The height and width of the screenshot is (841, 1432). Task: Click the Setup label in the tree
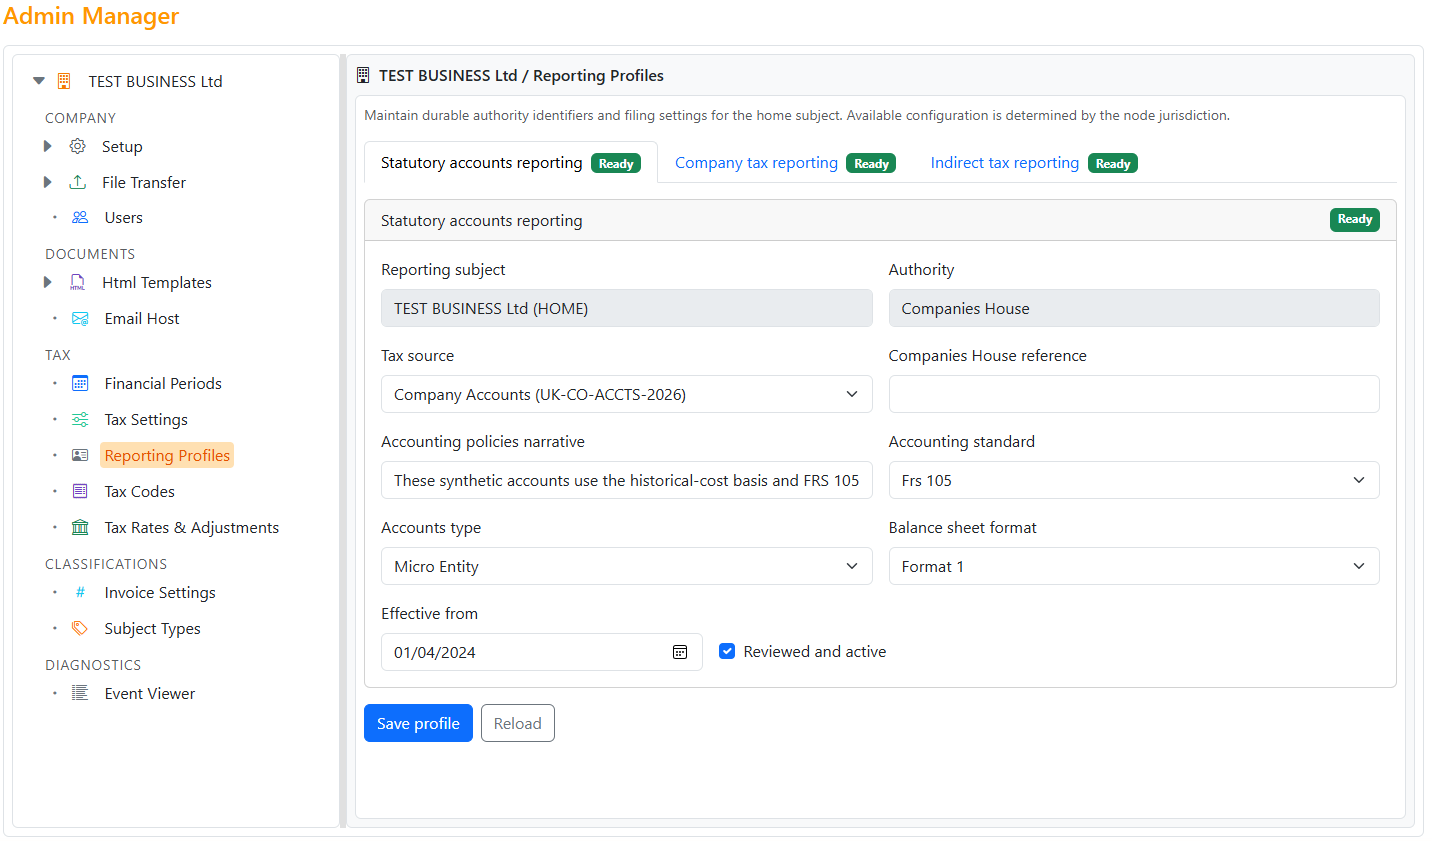coord(122,146)
